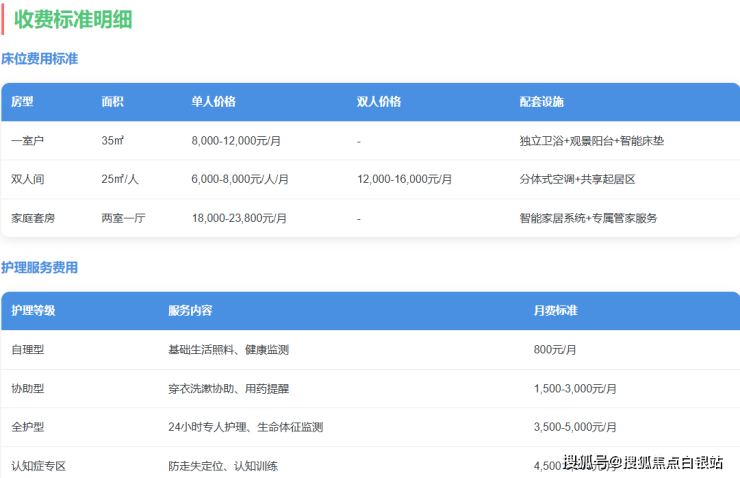Select the 一室户 room type cell
The height and width of the screenshot is (478, 740).
pyautogui.click(x=27, y=141)
